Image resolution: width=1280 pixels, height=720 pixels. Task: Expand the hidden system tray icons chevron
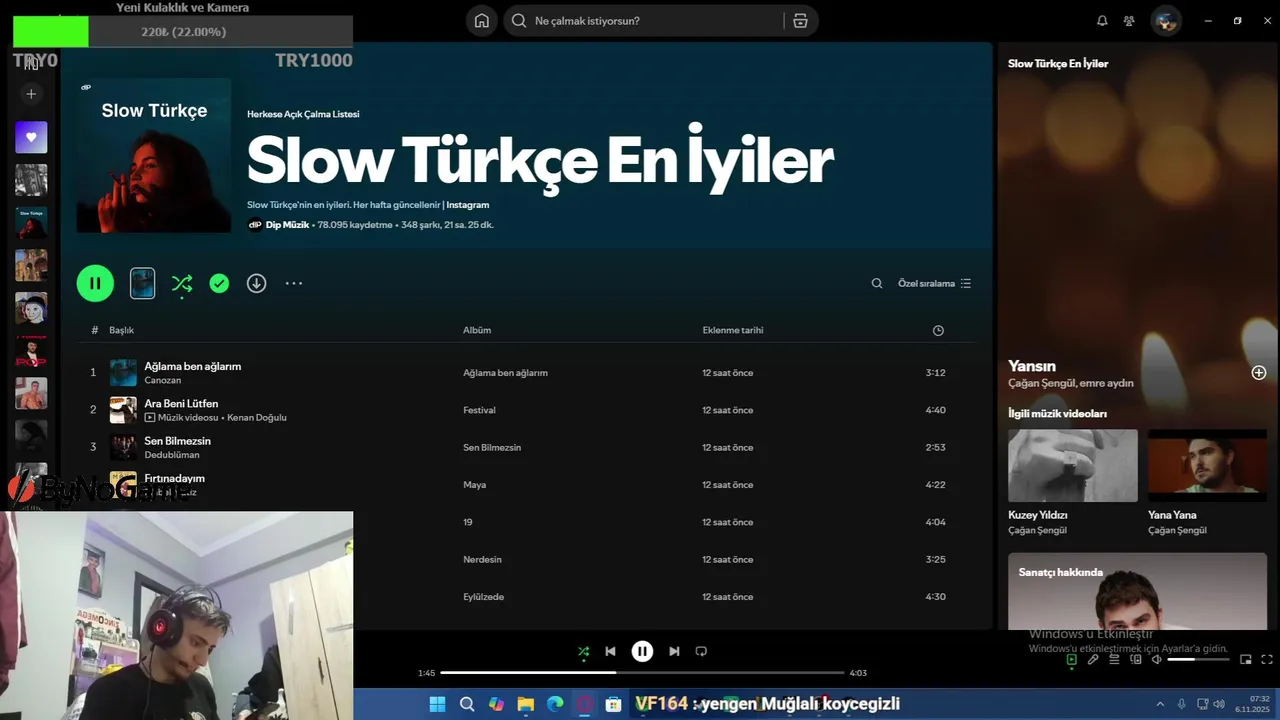[x=1160, y=704]
